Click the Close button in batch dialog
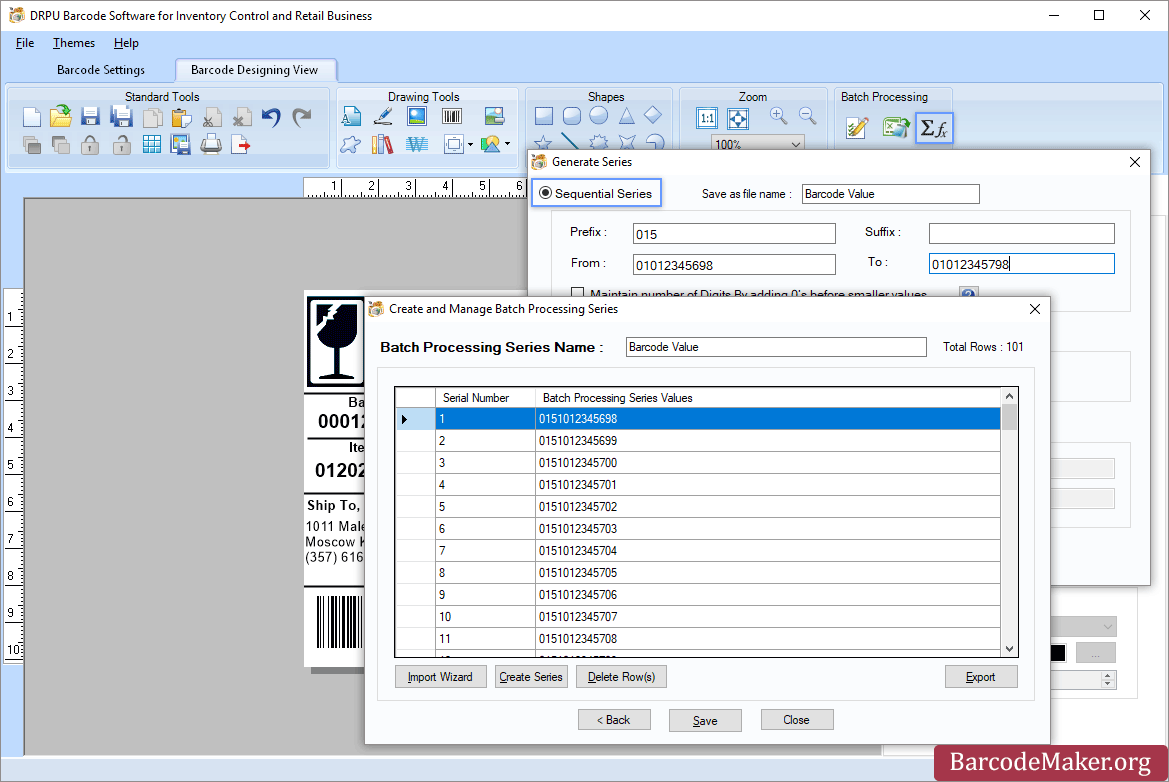This screenshot has height=782, width=1169. tap(796, 720)
